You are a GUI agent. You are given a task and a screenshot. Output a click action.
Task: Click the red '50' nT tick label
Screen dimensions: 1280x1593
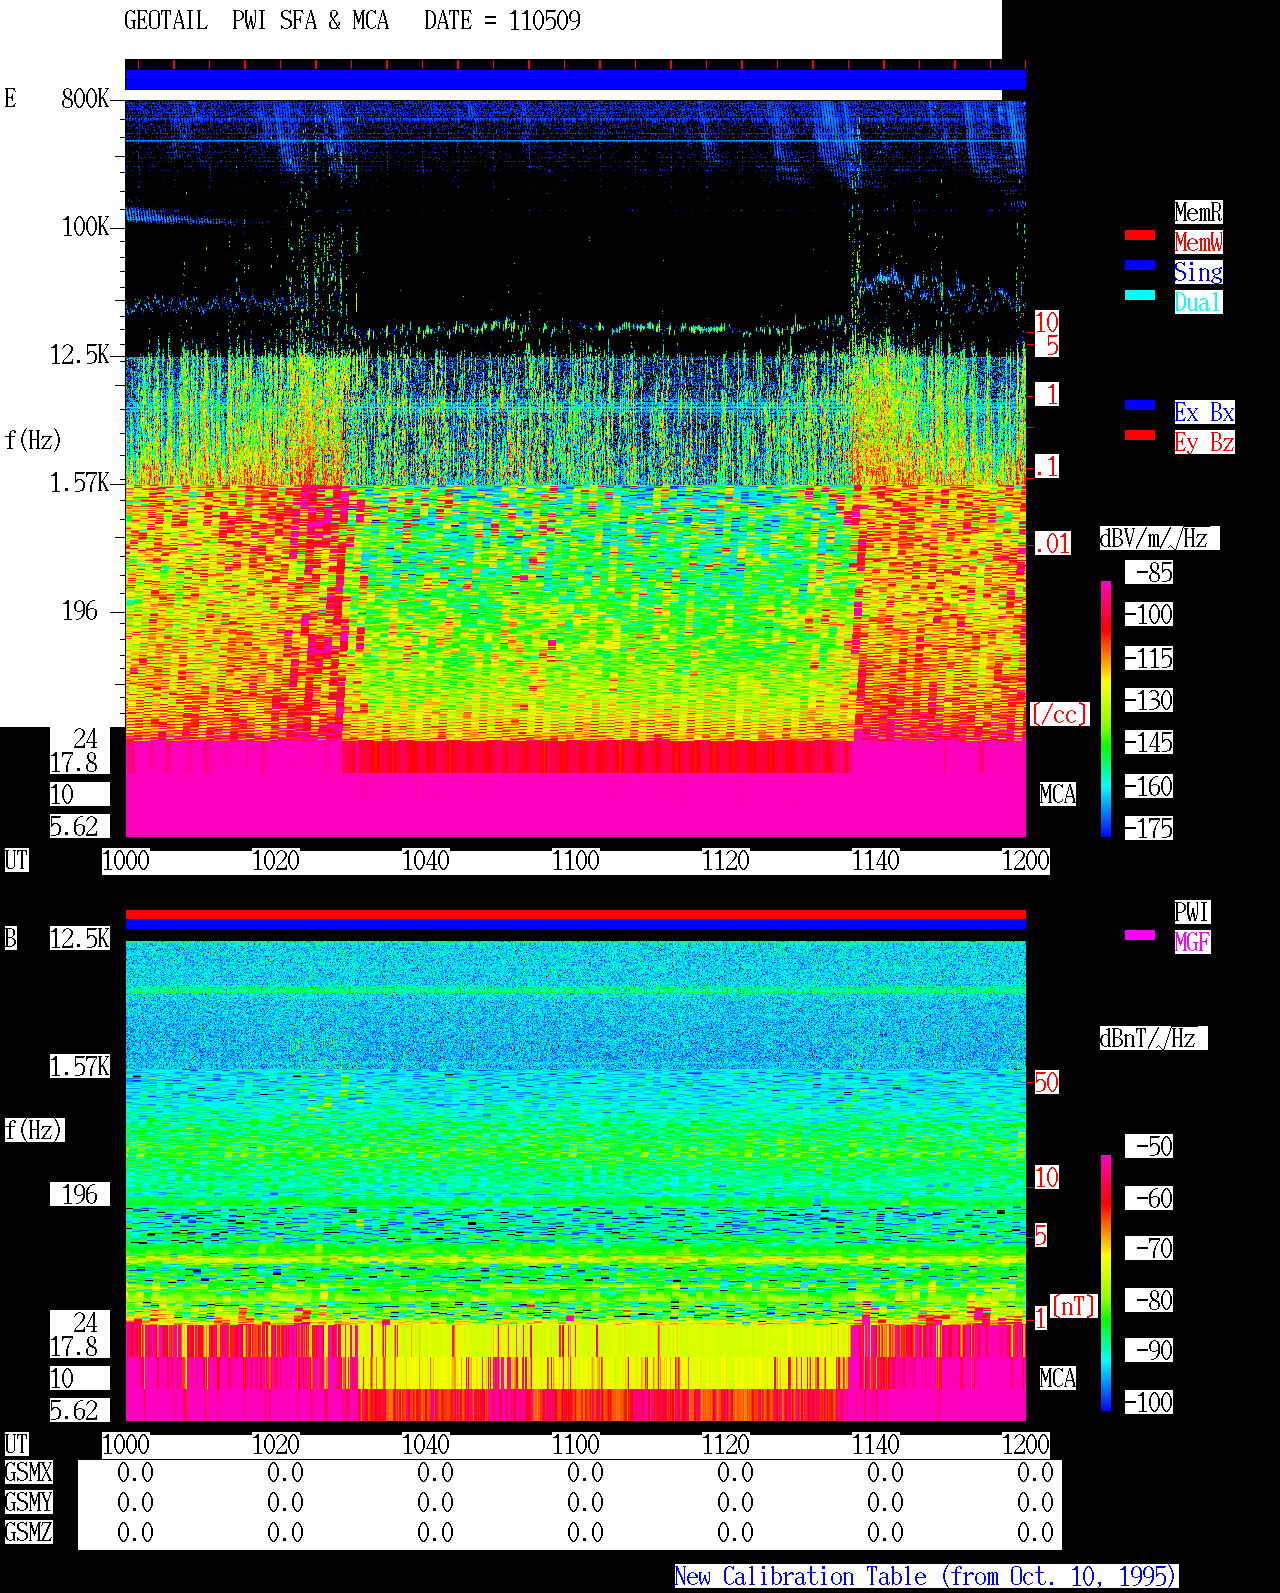[1046, 1082]
